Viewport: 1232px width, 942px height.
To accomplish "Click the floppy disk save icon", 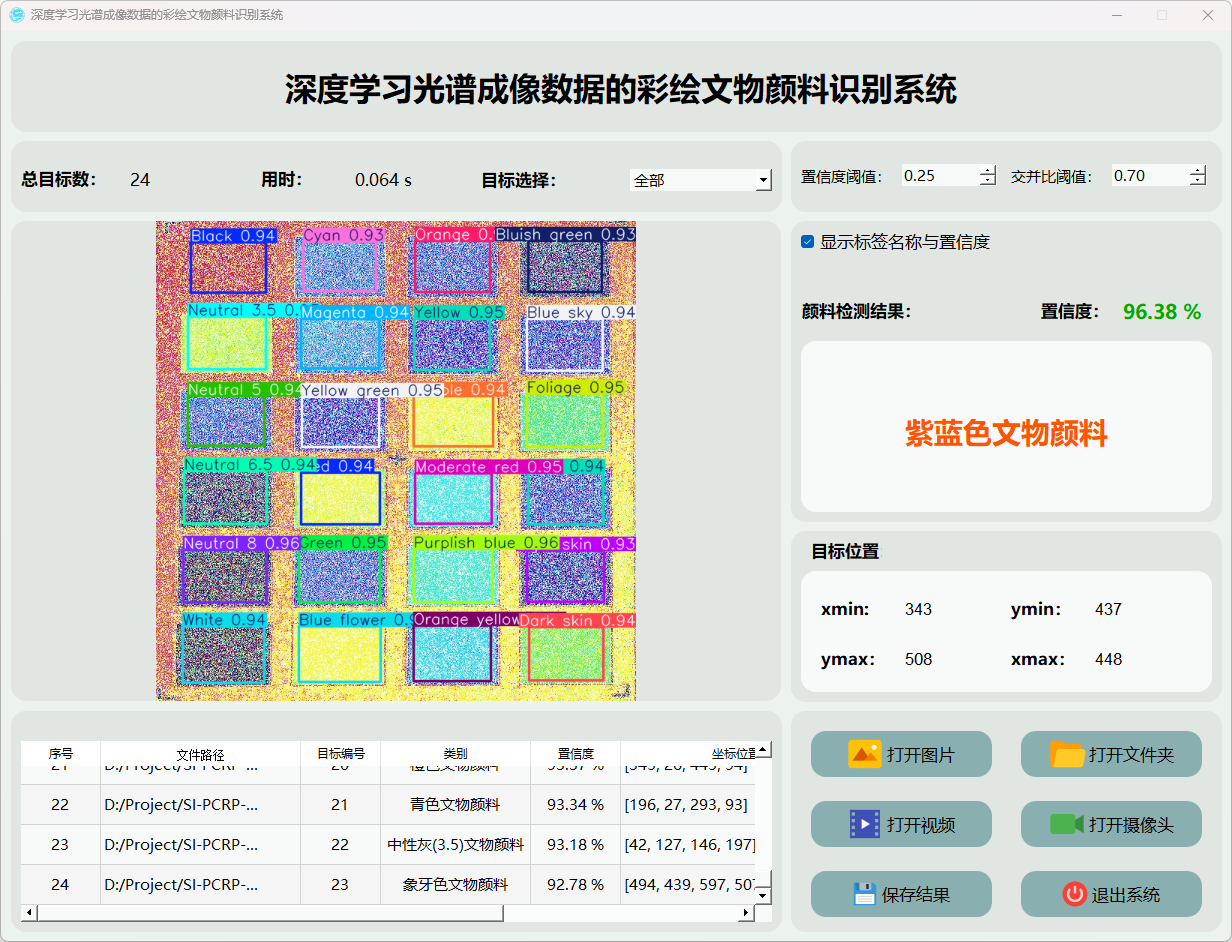I will click(865, 894).
